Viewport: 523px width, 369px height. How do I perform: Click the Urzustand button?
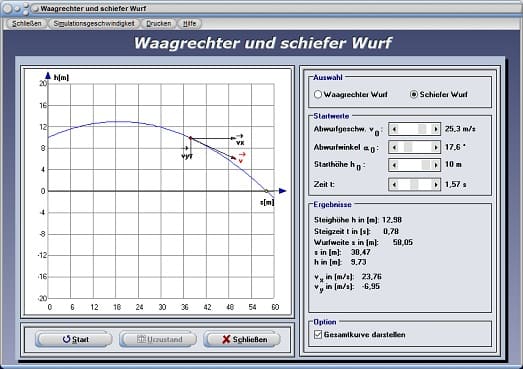point(158,339)
